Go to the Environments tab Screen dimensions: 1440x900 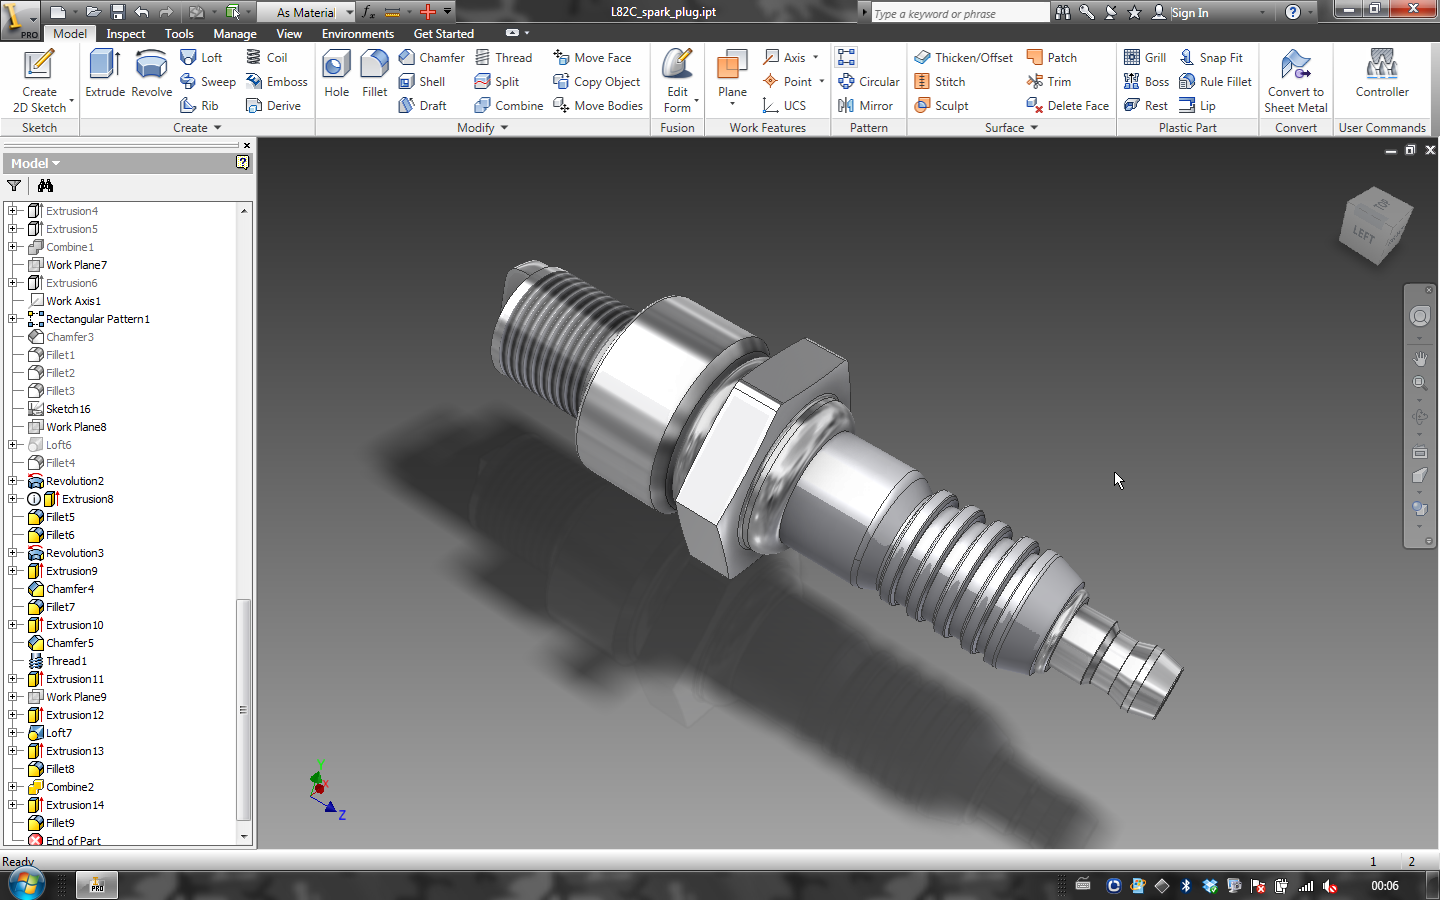tap(358, 33)
